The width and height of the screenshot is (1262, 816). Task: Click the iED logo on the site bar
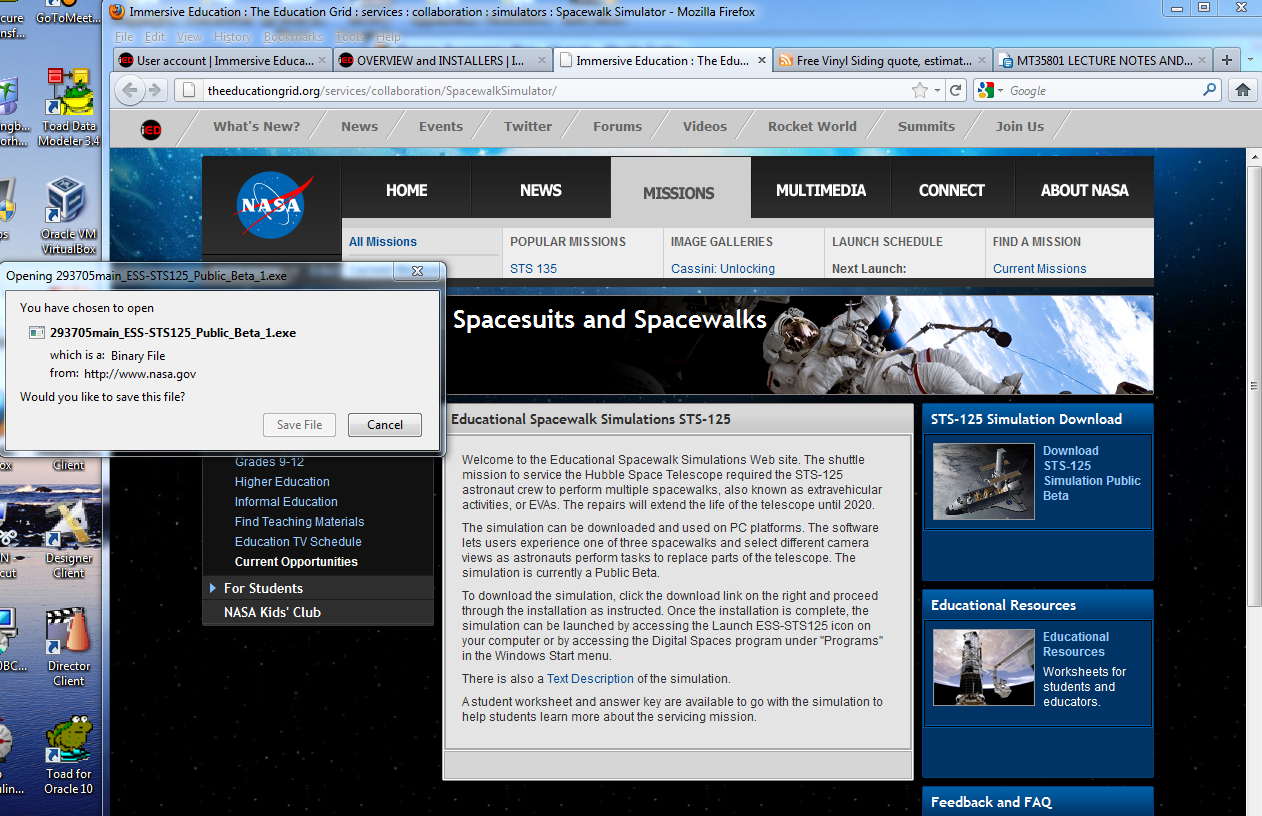(x=151, y=128)
